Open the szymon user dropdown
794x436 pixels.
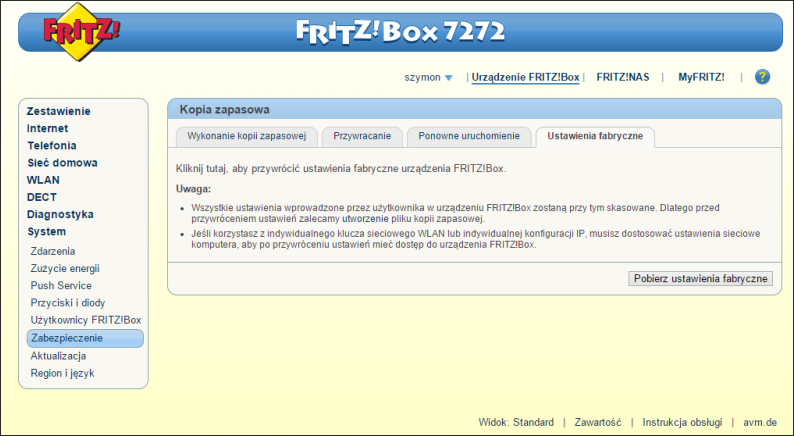click(429, 77)
